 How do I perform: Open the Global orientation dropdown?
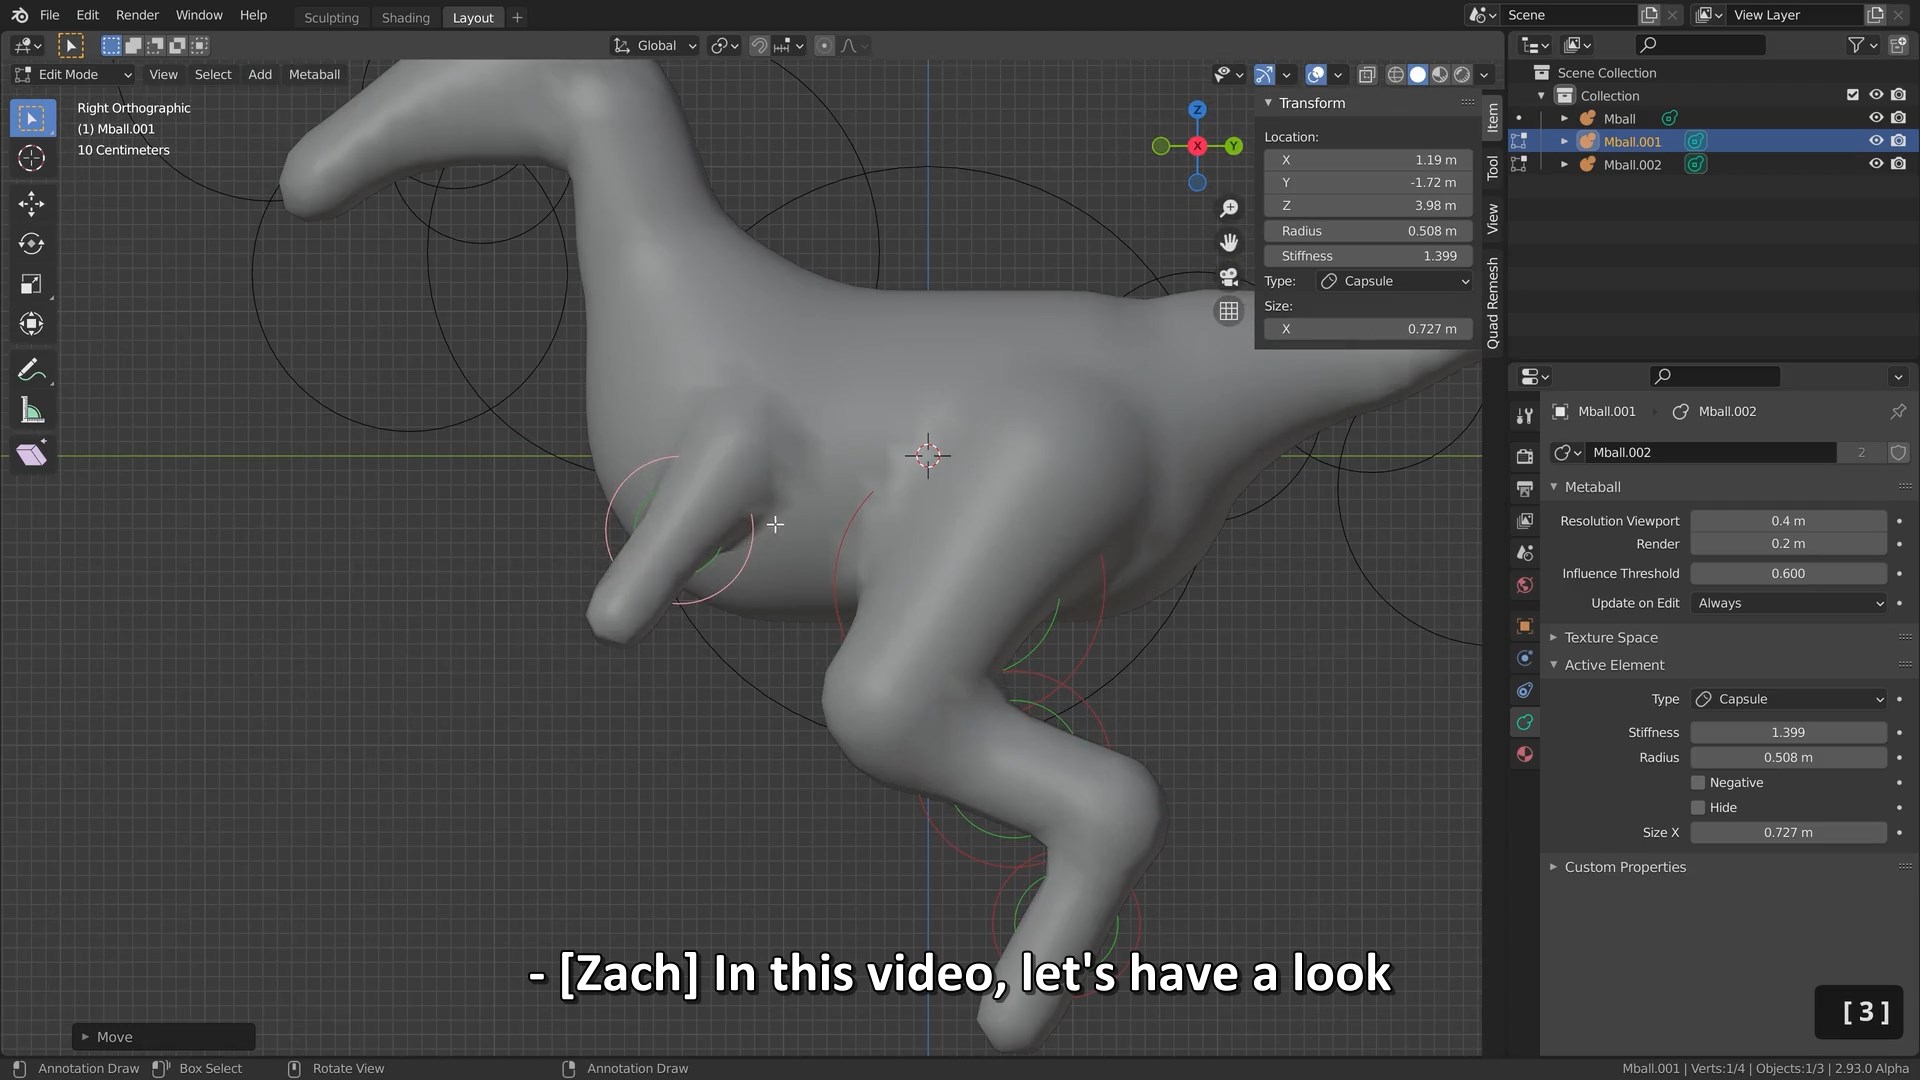click(655, 45)
